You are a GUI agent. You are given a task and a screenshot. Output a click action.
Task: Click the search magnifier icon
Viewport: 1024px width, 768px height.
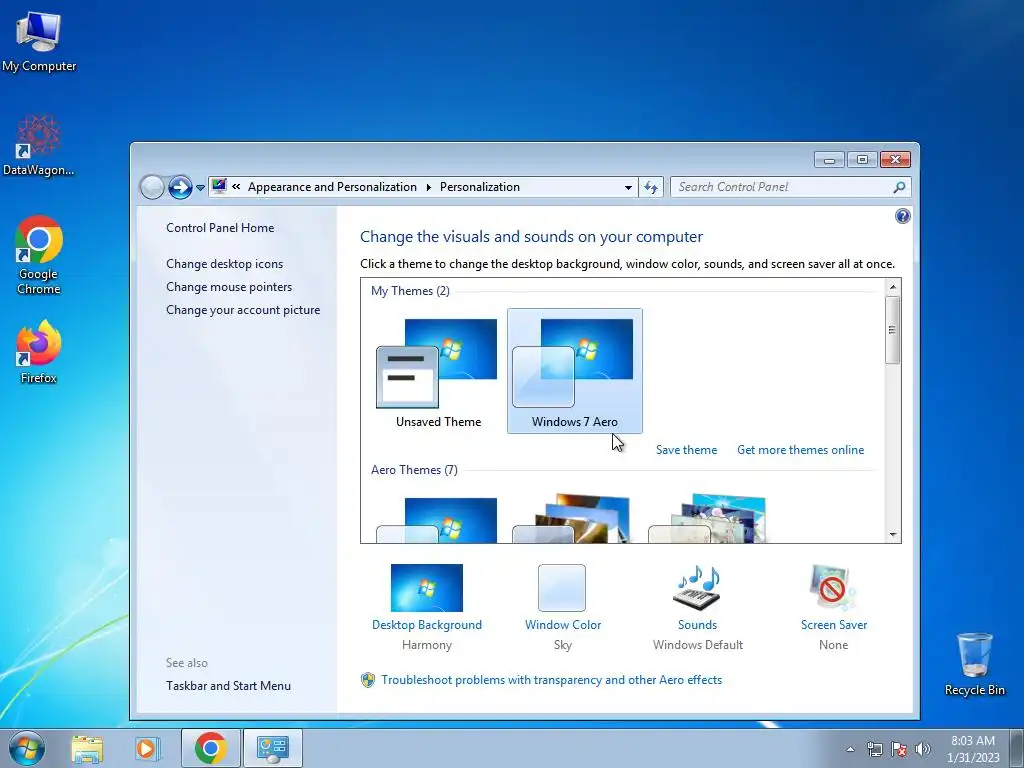pyautogui.click(x=899, y=187)
